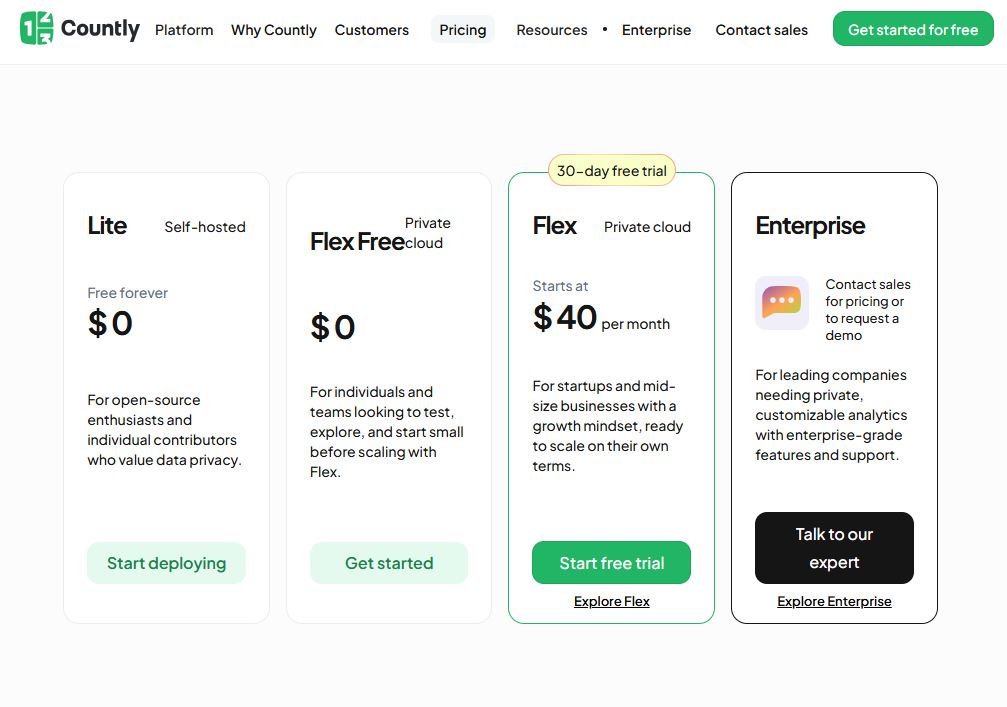Screen dimensions: 1007x707
Task: Open Enterprise from the navigation bar
Action: (x=656, y=30)
